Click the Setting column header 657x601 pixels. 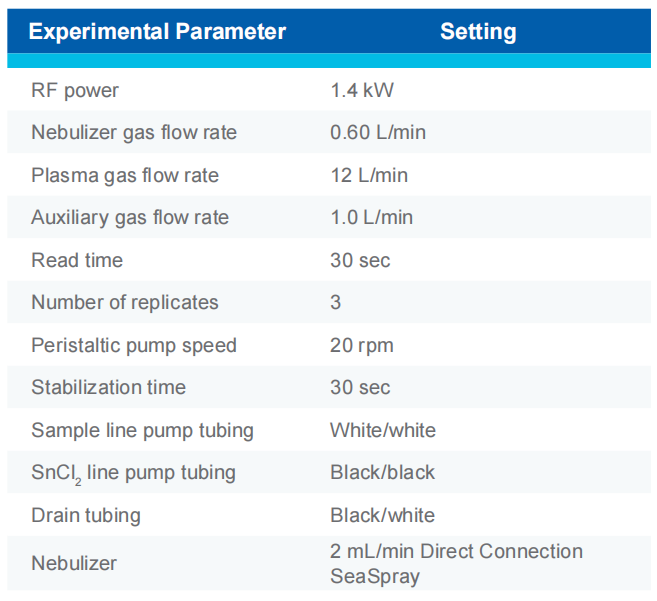tap(478, 31)
